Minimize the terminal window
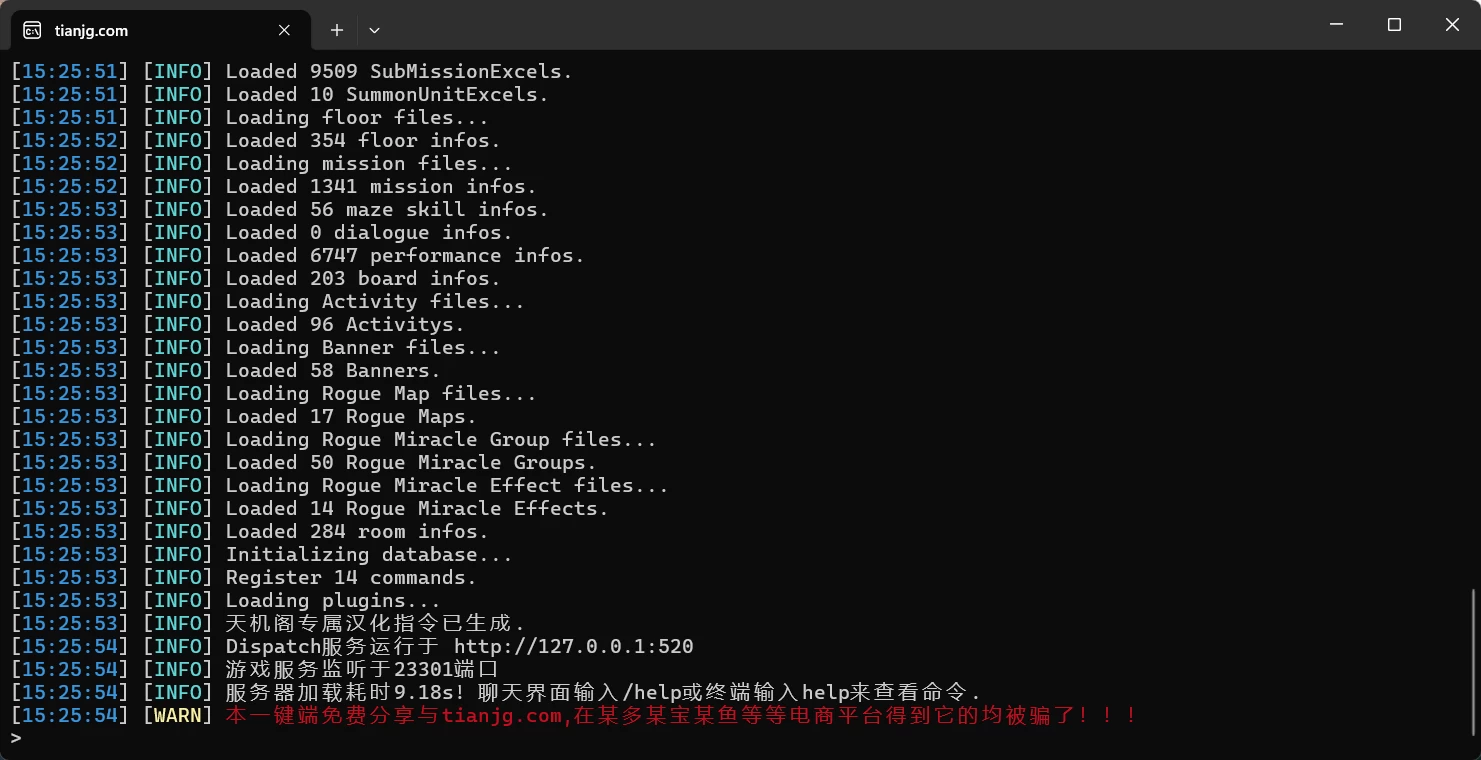 (x=1336, y=25)
